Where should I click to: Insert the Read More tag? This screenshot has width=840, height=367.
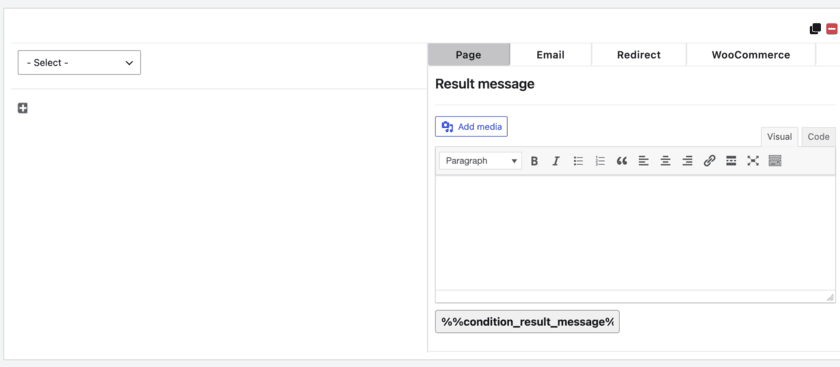731,161
